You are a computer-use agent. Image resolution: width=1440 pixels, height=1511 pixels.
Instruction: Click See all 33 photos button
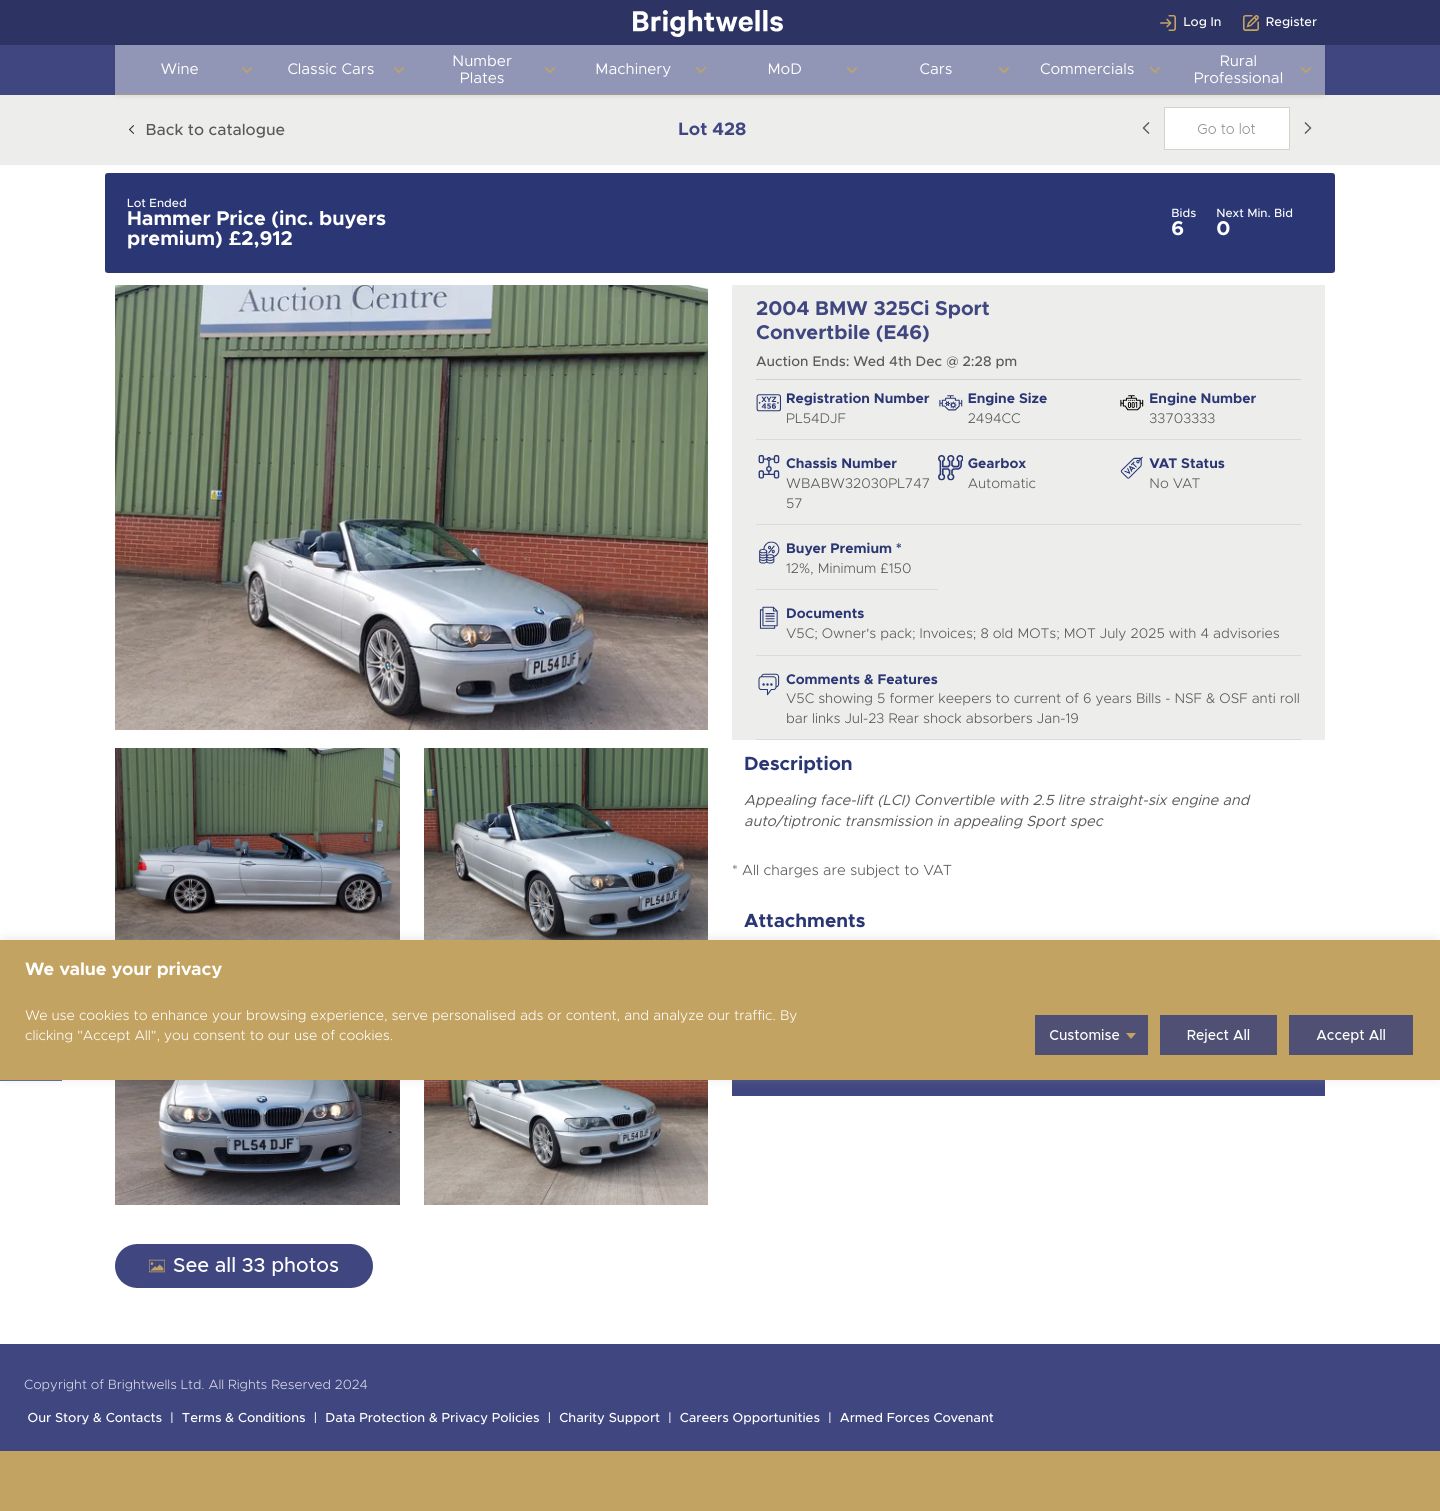(x=244, y=1266)
